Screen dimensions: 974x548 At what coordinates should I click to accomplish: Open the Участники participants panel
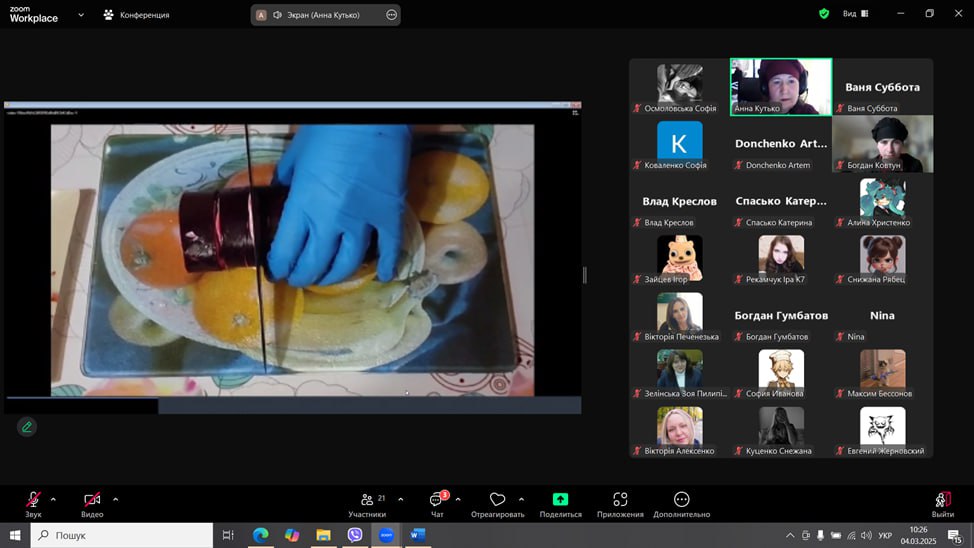[x=367, y=502]
